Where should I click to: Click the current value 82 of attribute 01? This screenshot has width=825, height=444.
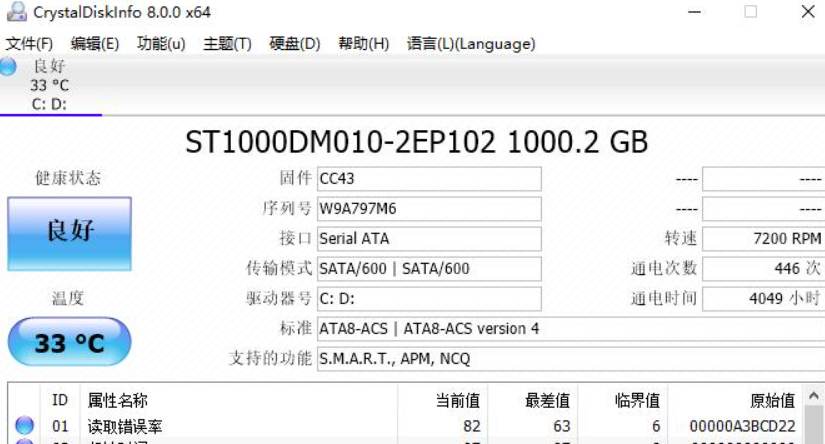tap(471, 426)
